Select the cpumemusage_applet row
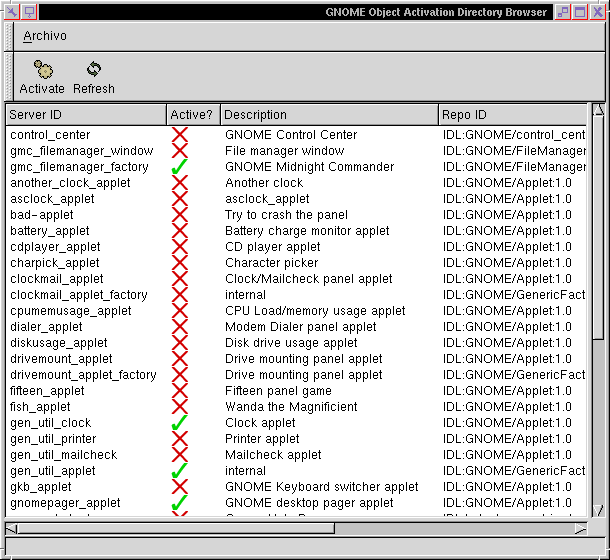The image size is (610, 560). (x=296, y=311)
